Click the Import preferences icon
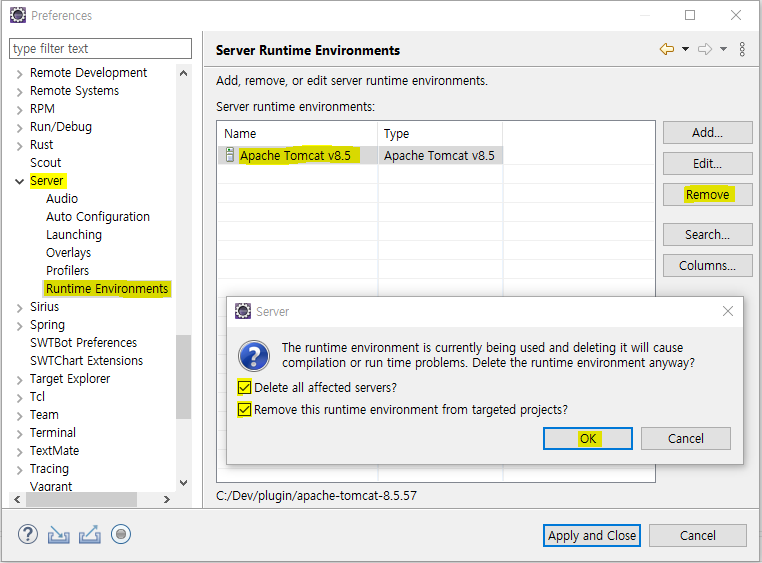 [58, 535]
